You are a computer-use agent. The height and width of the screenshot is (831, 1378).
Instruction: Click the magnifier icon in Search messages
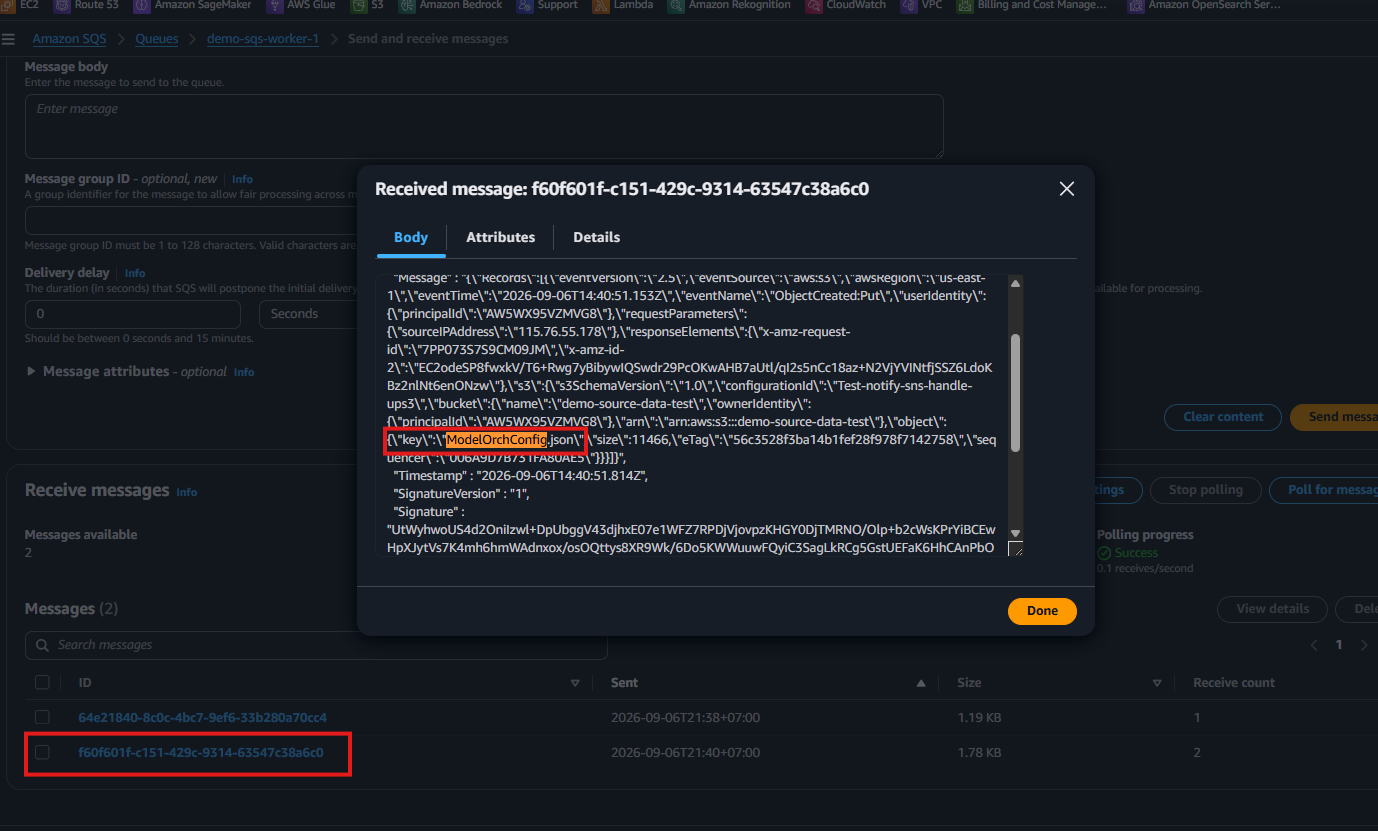coord(42,645)
